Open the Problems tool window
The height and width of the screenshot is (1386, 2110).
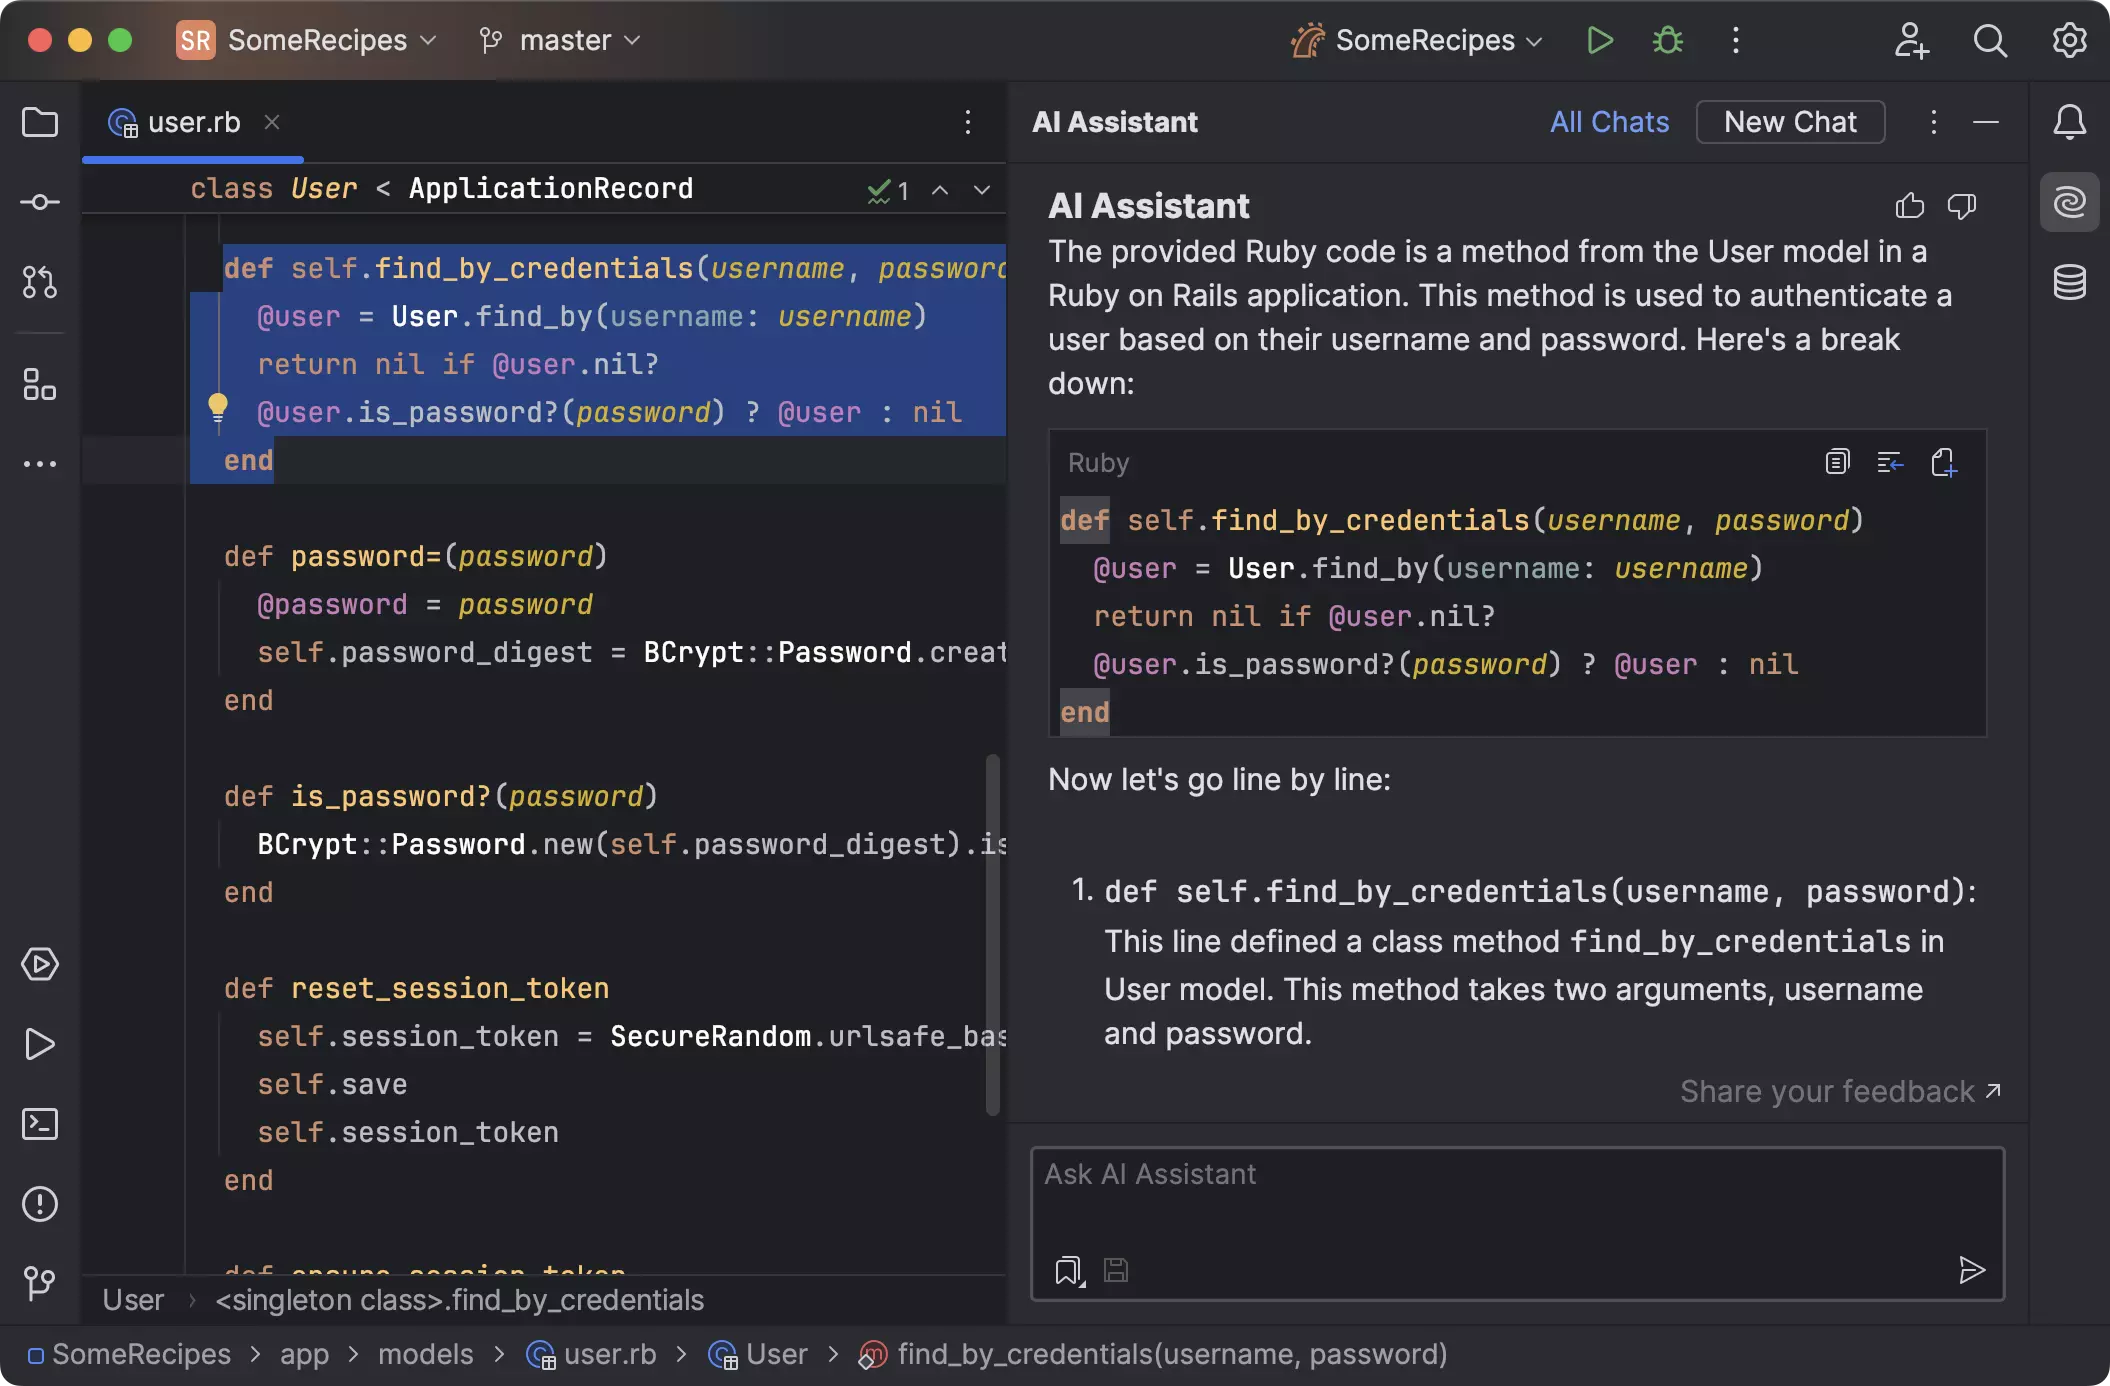(40, 1204)
